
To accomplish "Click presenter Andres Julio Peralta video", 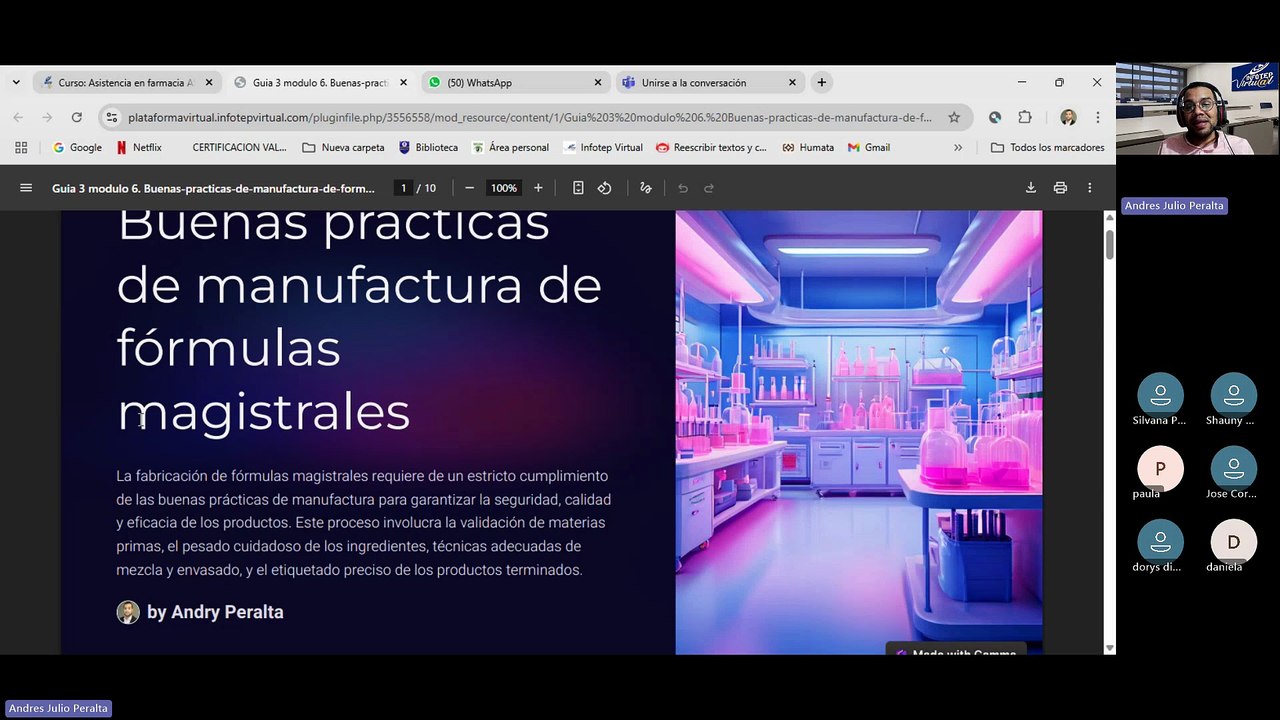I will coord(1197,109).
